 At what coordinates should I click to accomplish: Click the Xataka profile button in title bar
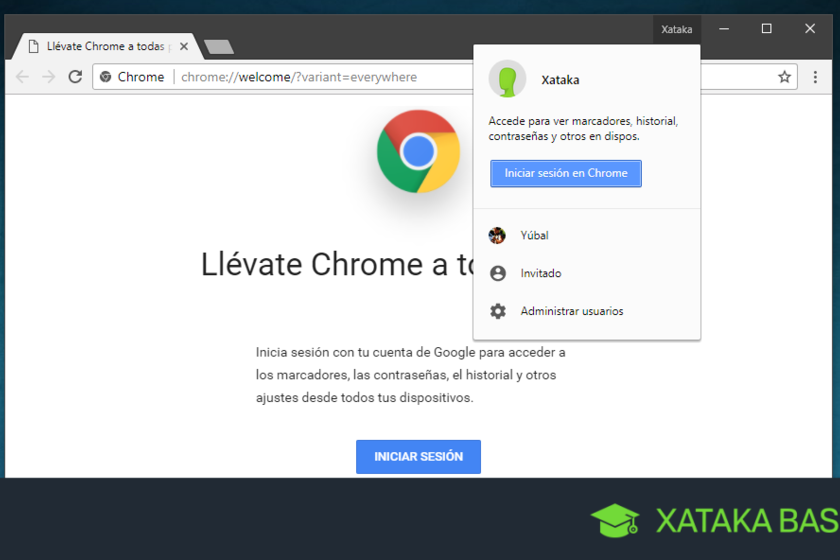[676, 29]
